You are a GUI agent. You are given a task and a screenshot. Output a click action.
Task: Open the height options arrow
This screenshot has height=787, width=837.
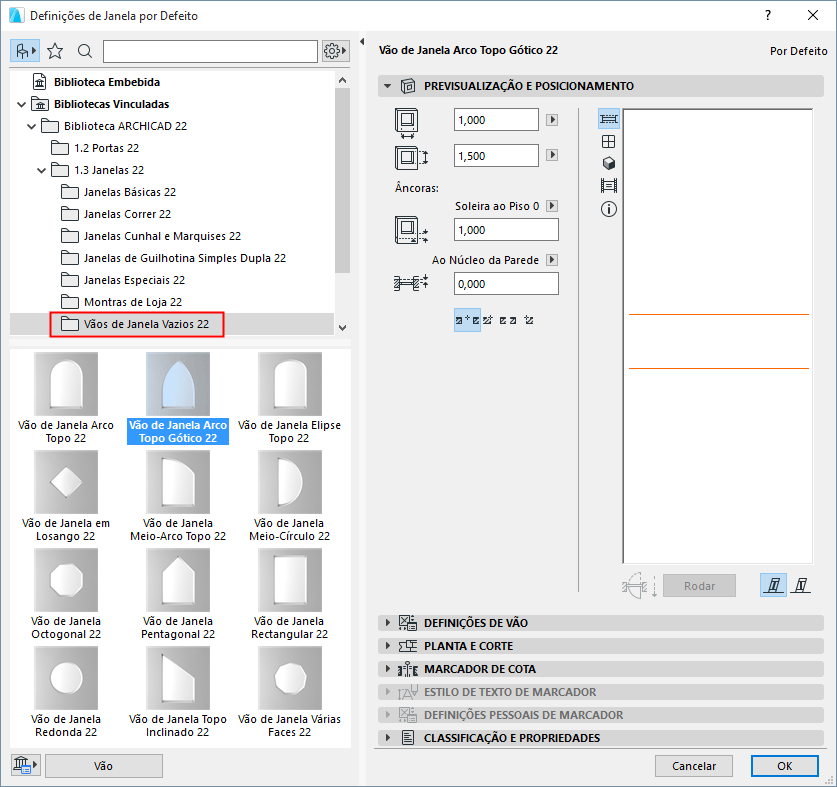[552, 155]
